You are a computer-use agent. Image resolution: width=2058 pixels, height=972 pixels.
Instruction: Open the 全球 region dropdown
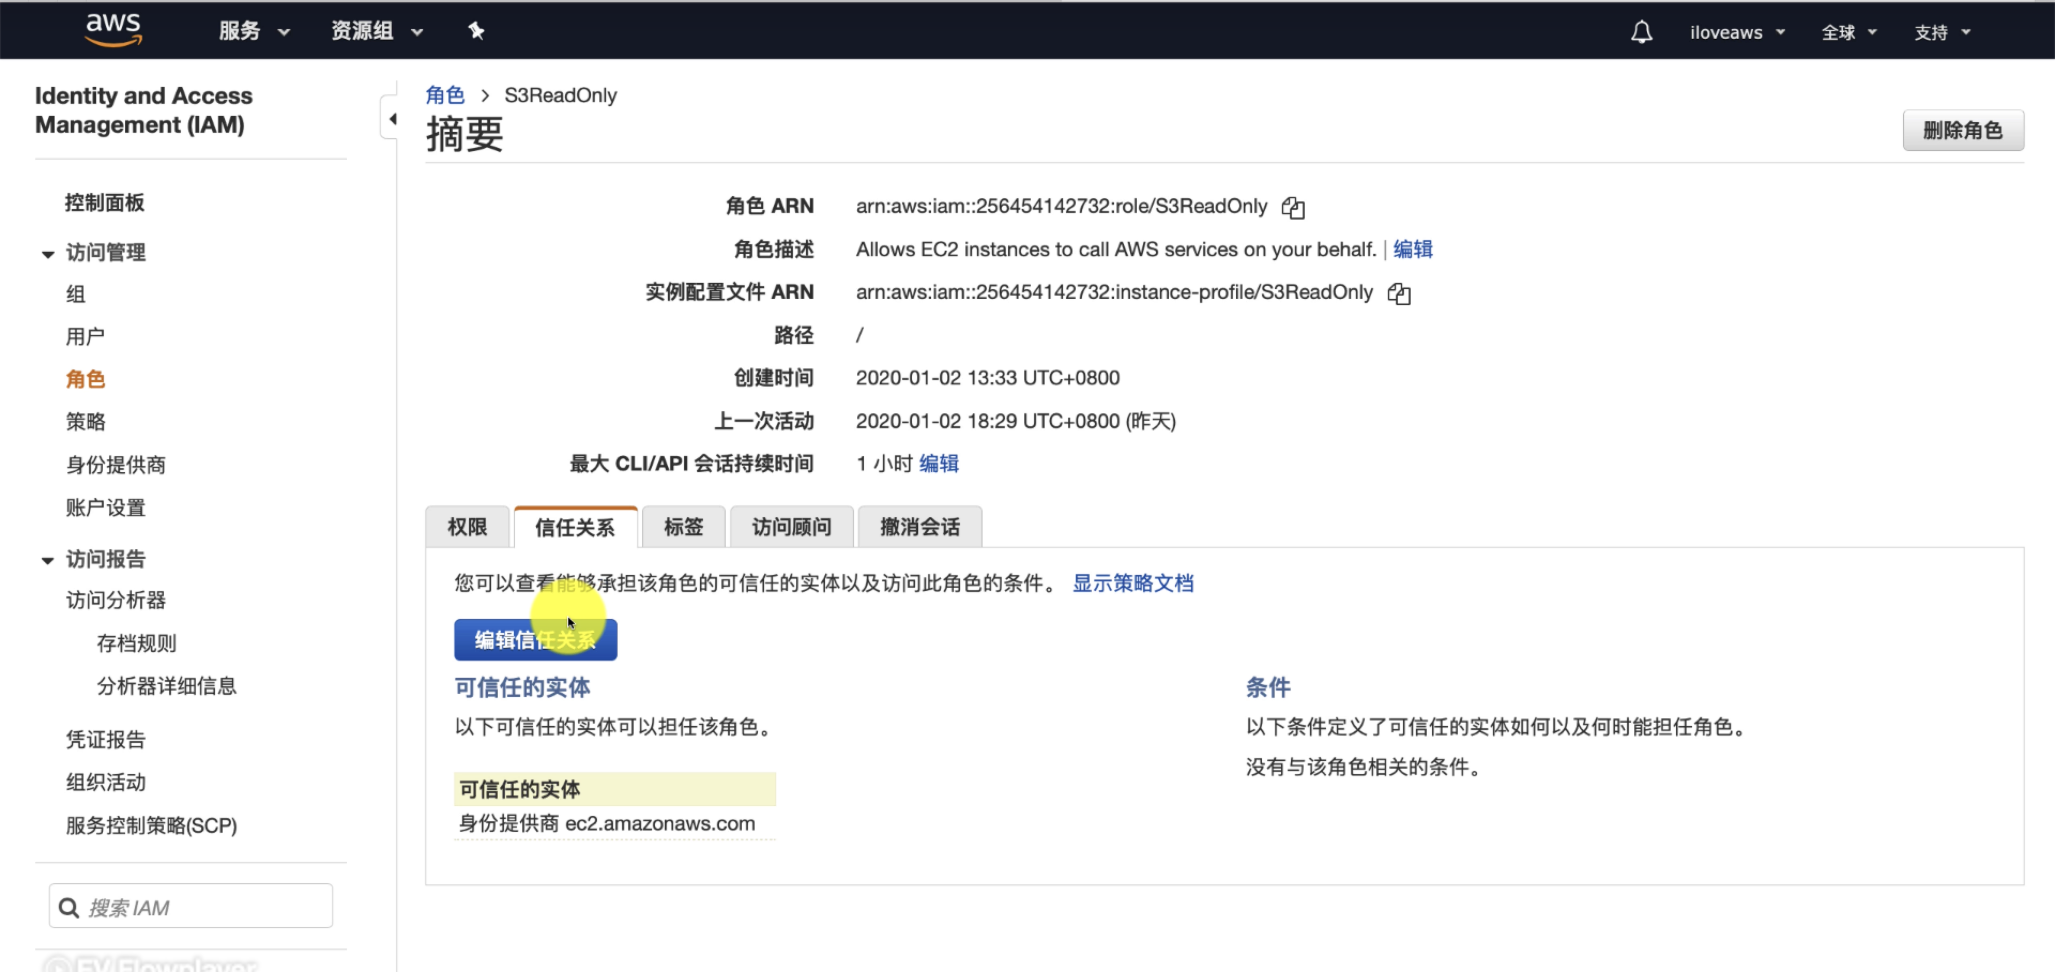point(1849,32)
